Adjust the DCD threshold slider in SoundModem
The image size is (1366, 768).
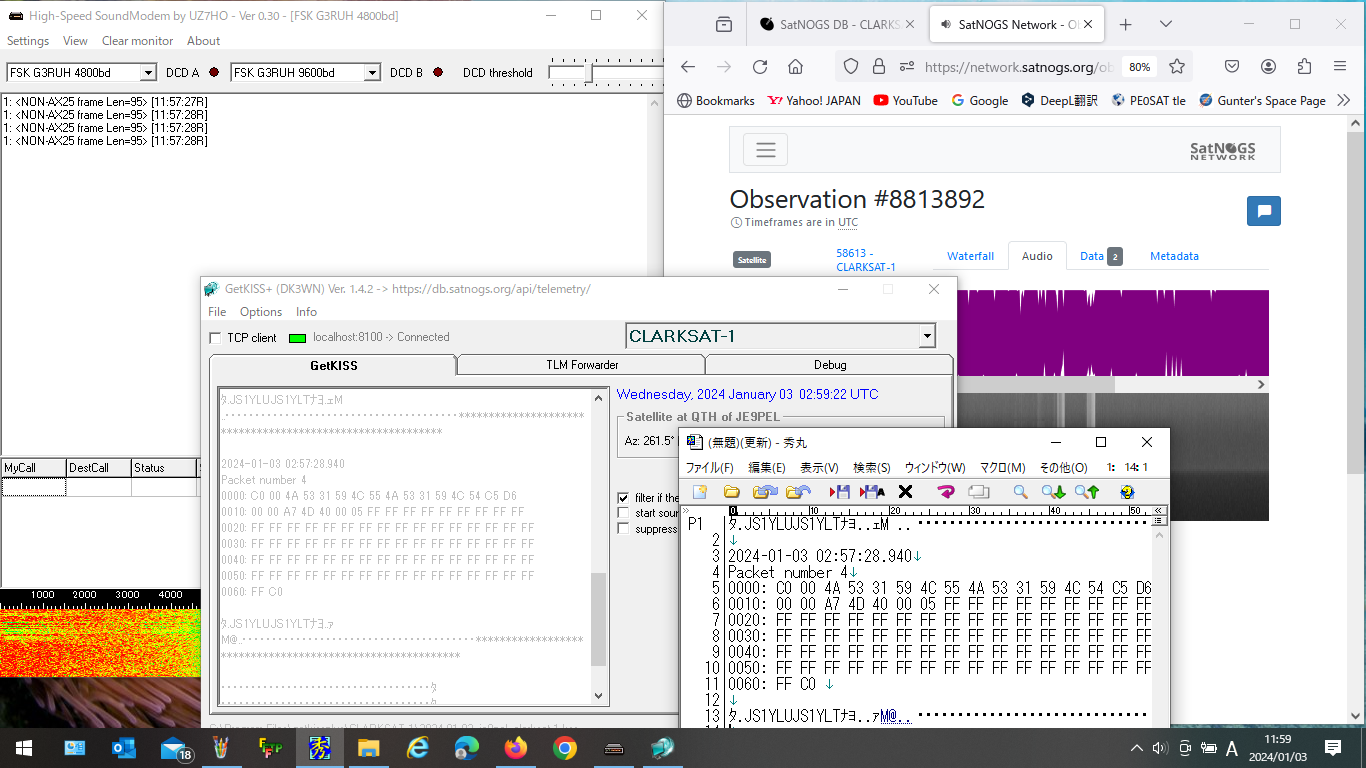[x=590, y=72]
